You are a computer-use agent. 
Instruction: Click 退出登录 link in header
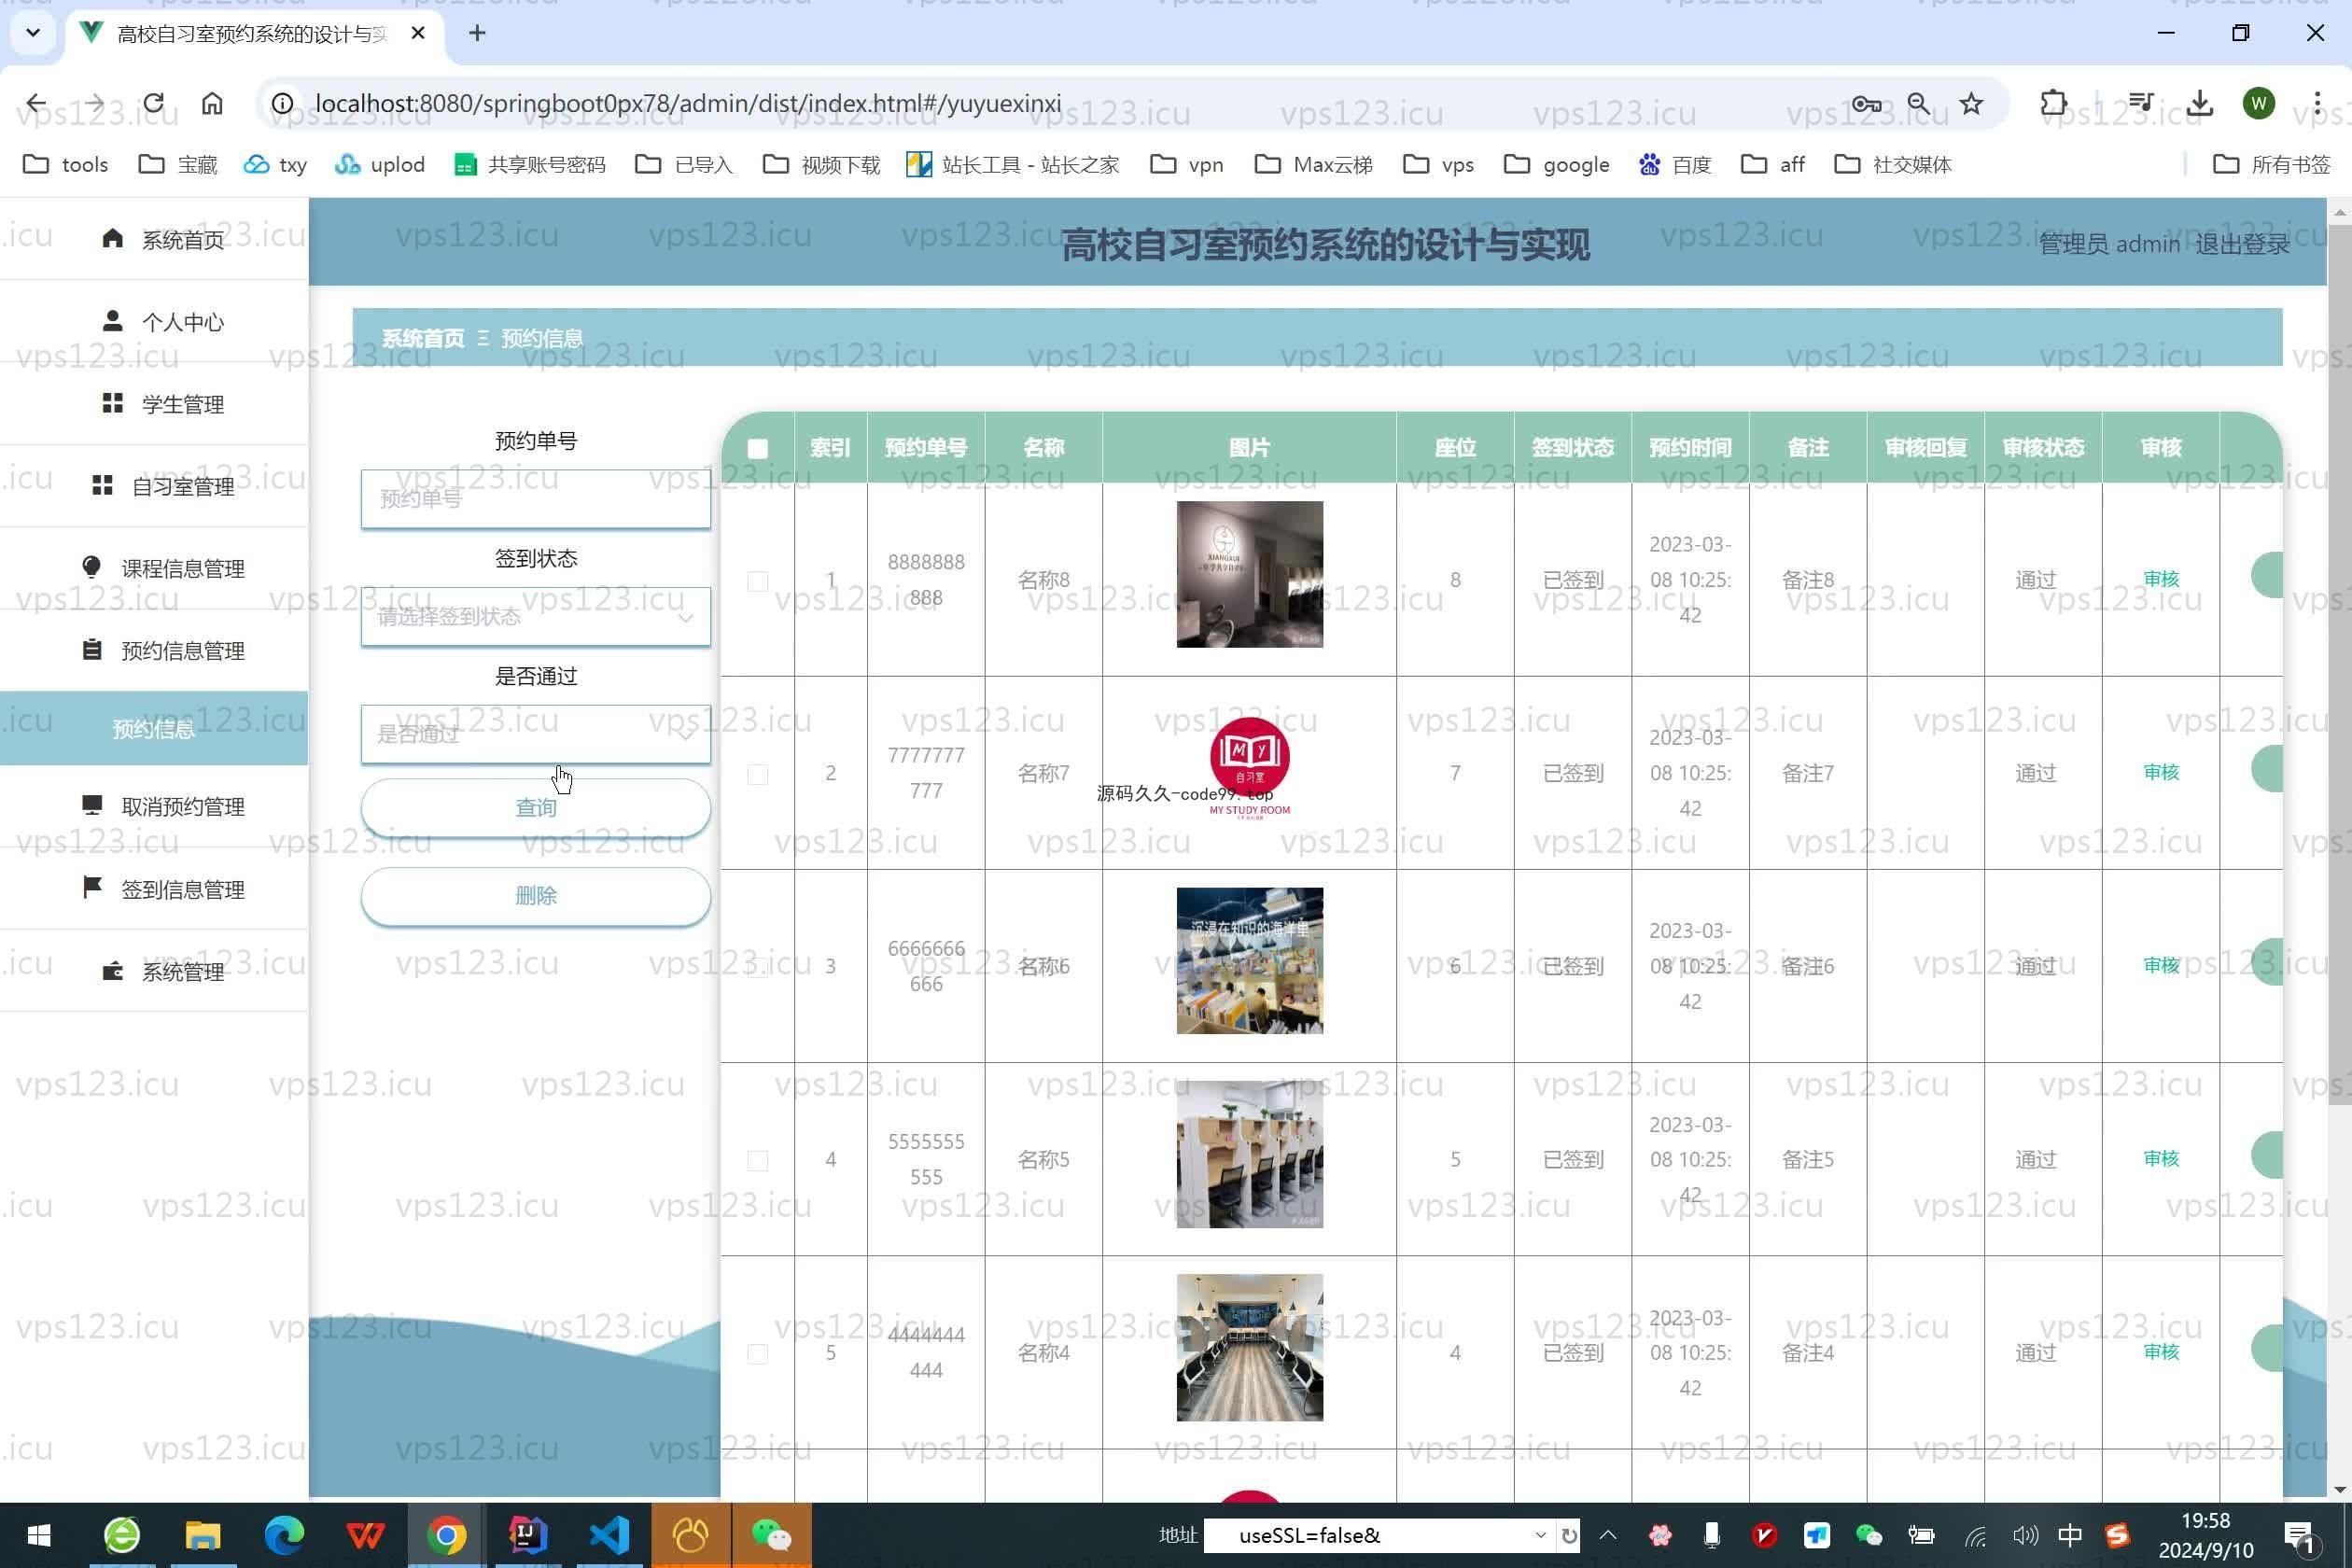pyautogui.click(x=2242, y=243)
